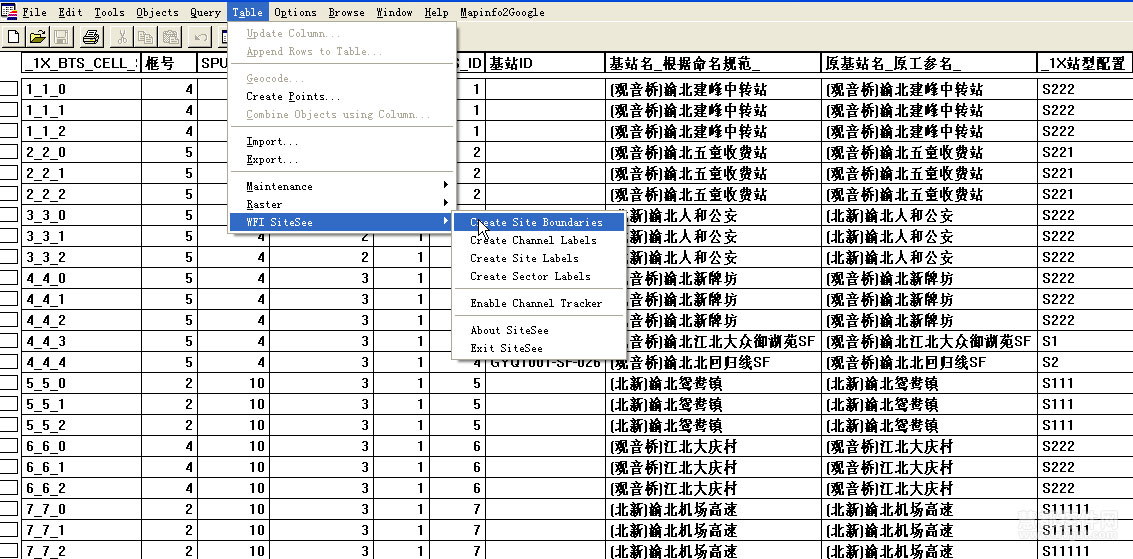Image resolution: width=1133 pixels, height=559 pixels.
Task: Open the Browse menu
Action: pyautogui.click(x=346, y=12)
